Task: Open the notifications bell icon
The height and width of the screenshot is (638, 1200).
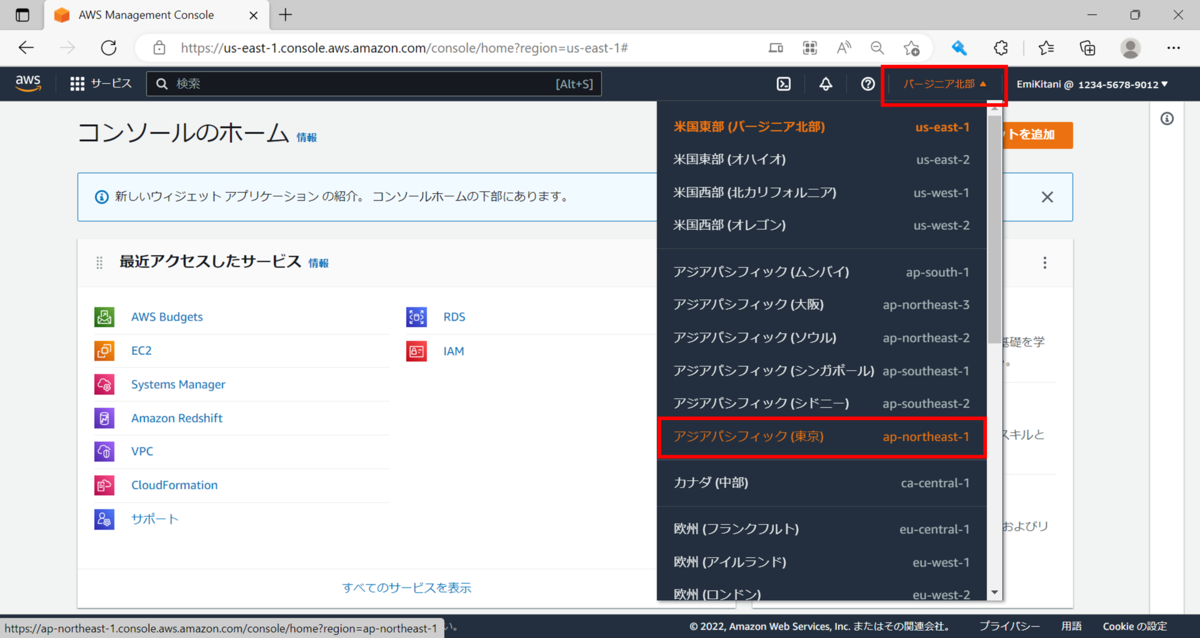Action: tap(826, 84)
